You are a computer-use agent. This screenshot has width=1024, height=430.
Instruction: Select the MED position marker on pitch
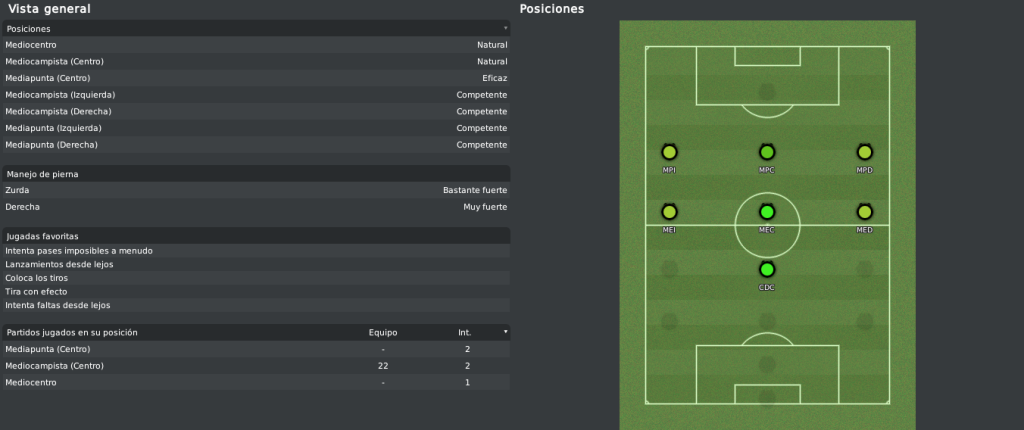pyautogui.click(x=865, y=212)
